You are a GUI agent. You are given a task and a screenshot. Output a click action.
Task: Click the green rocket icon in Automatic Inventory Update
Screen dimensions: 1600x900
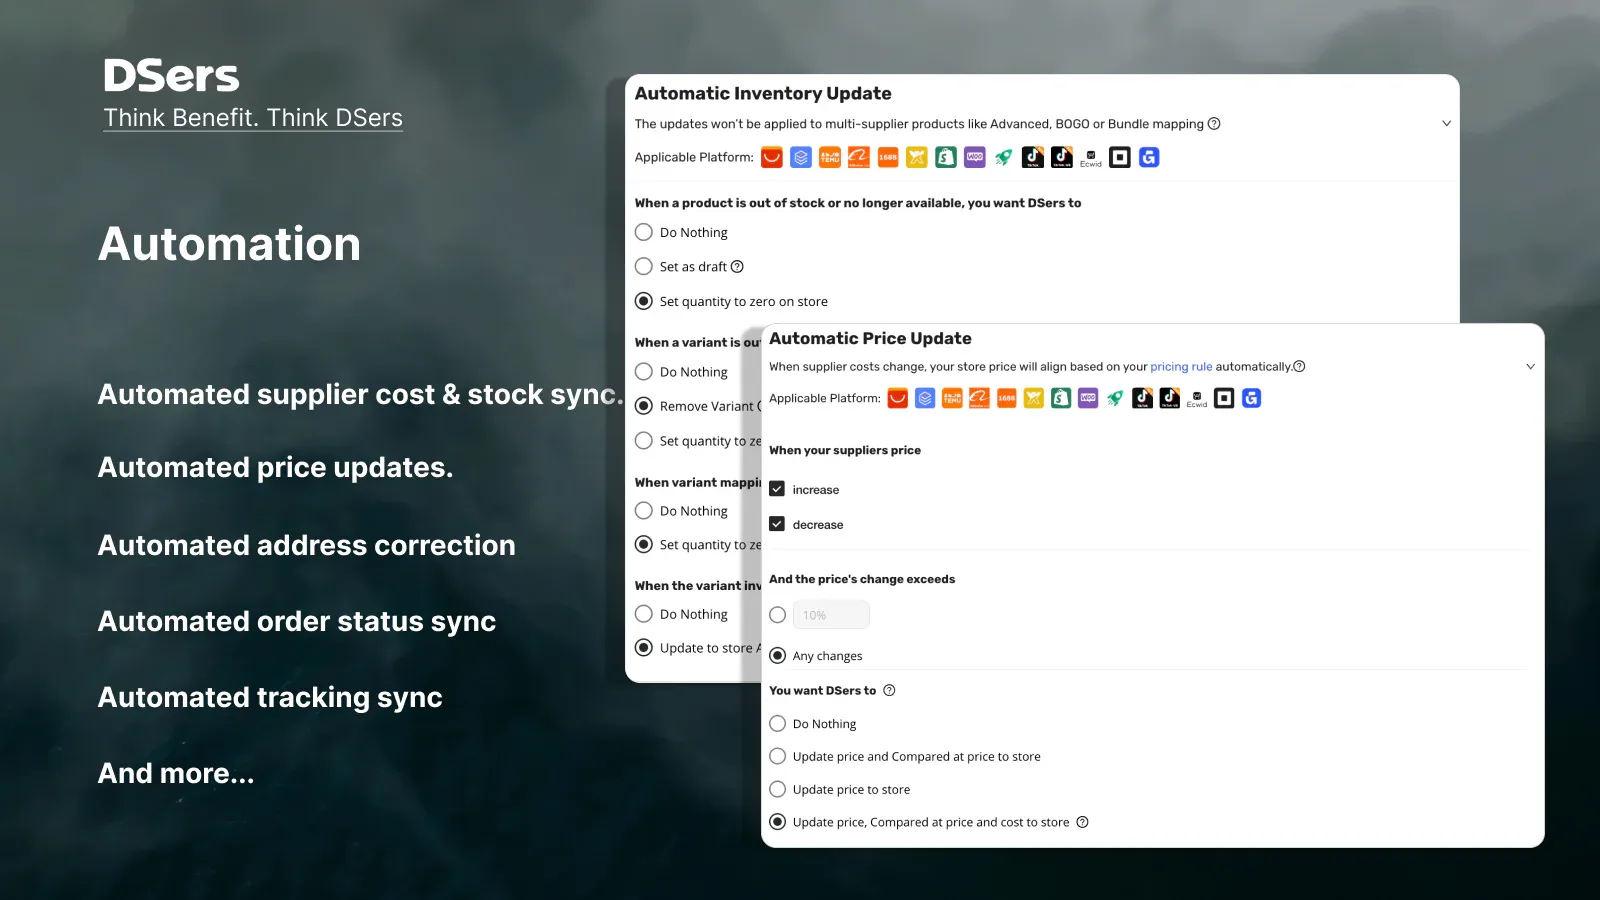point(1004,157)
